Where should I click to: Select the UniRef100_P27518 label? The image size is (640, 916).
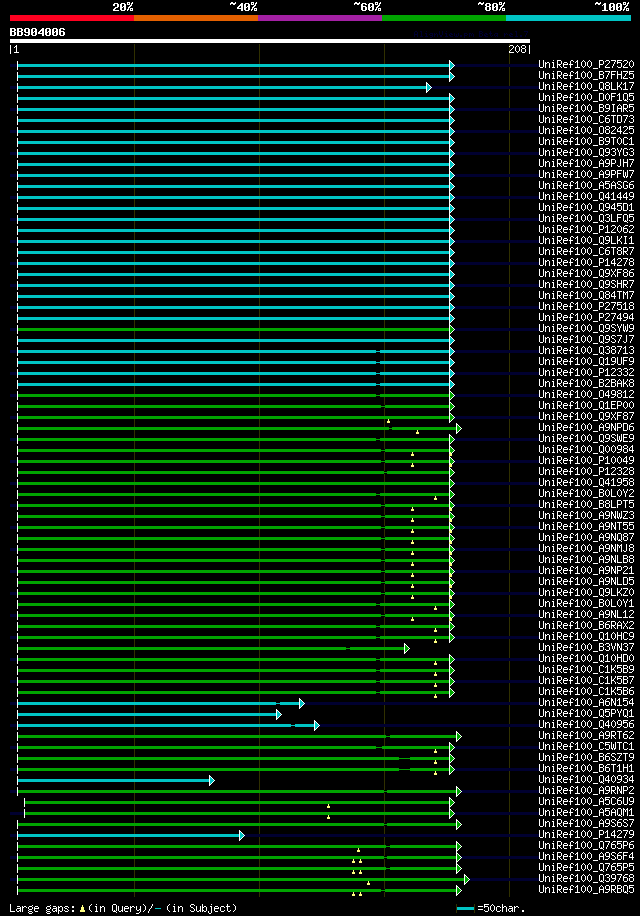coord(586,306)
